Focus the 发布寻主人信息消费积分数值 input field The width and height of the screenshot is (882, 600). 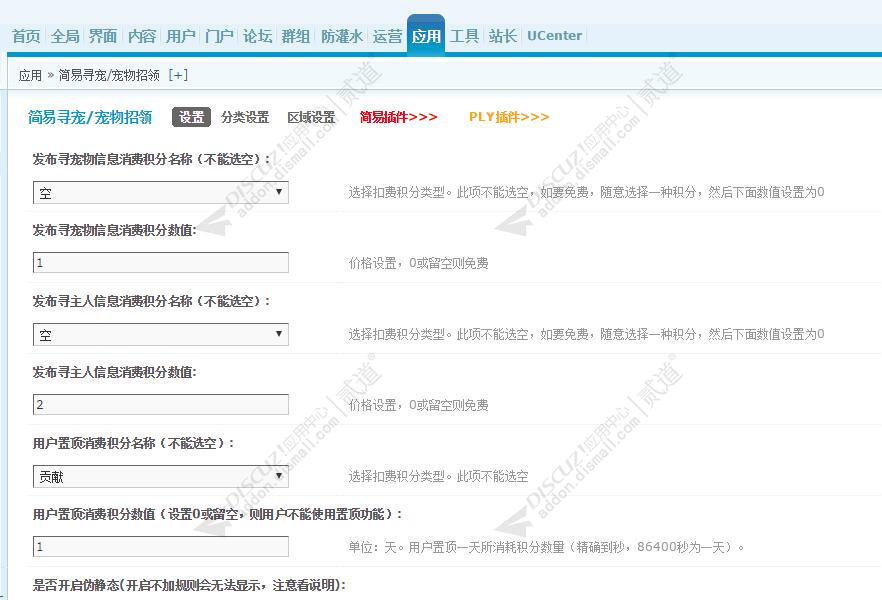click(161, 404)
